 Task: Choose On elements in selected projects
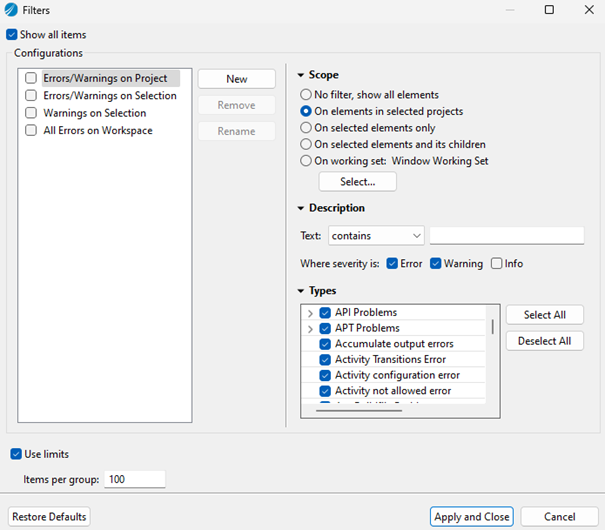[x=306, y=111]
